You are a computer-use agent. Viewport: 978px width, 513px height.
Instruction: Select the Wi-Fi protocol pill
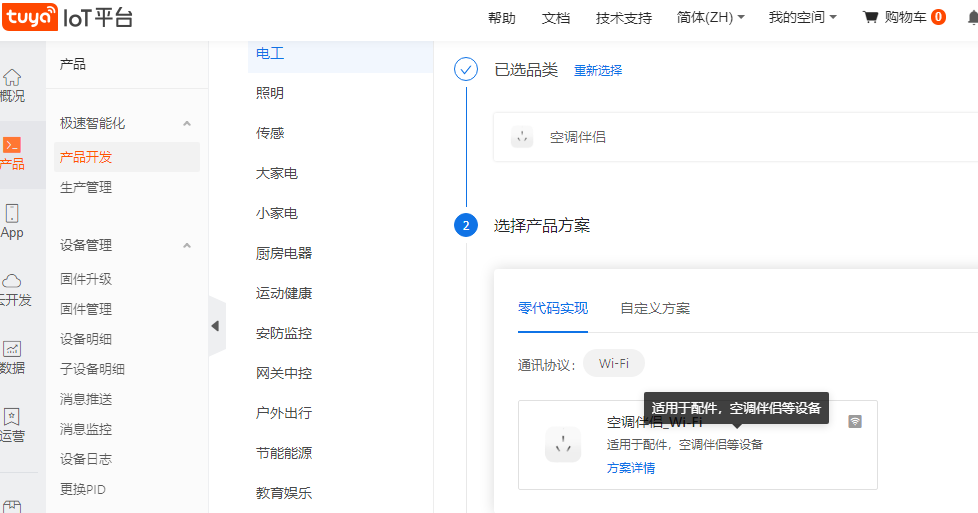pyautogui.click(x=614, y=363)
